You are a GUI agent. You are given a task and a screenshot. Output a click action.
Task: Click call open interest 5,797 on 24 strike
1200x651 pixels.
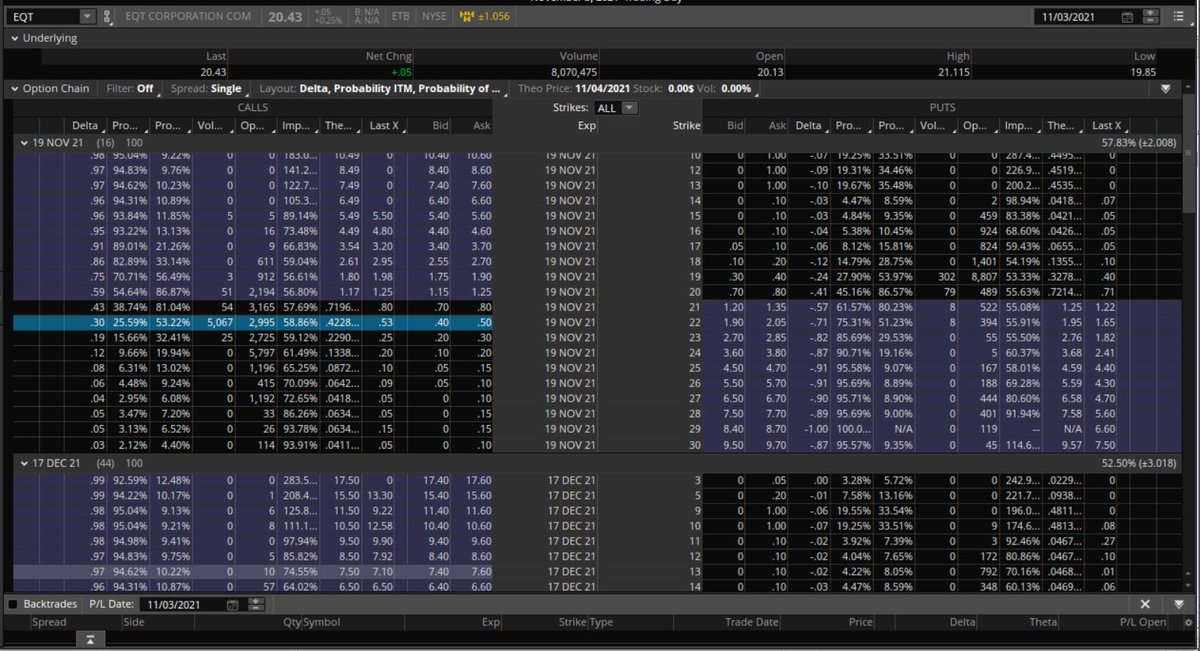point(260,354)
